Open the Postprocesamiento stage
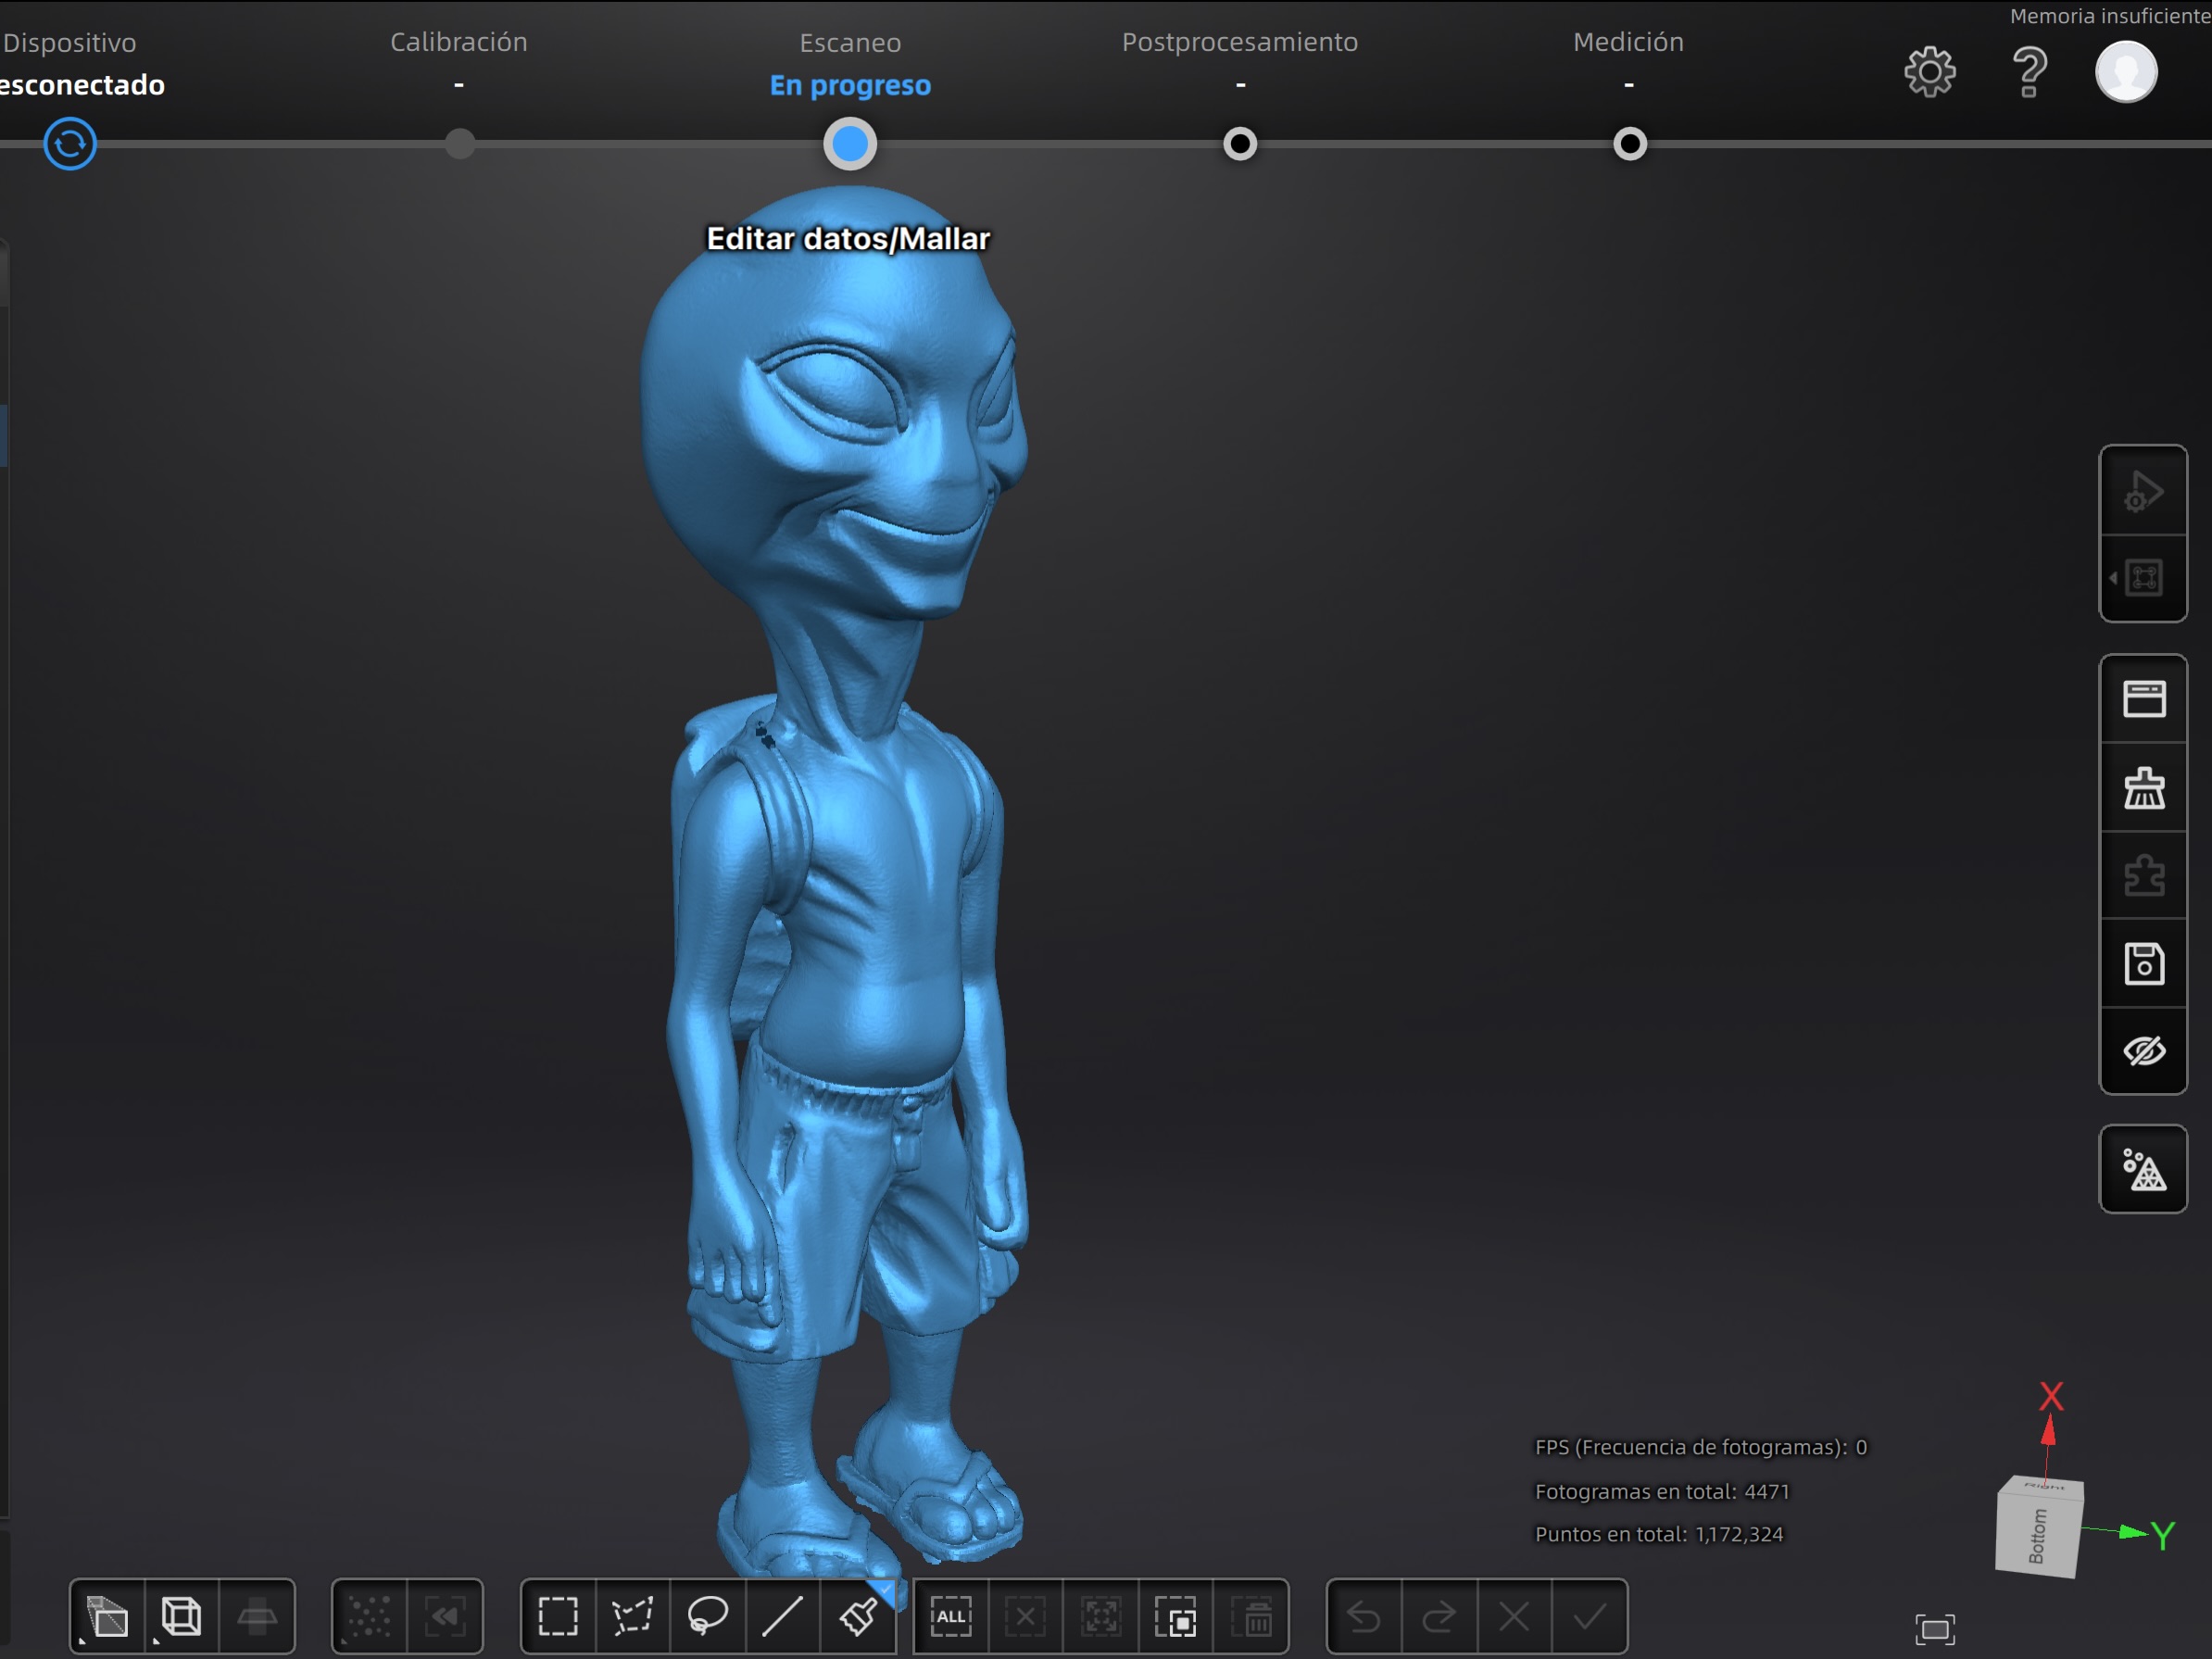Screen dimensions: 2212x1659 [x=1240, y=42]
